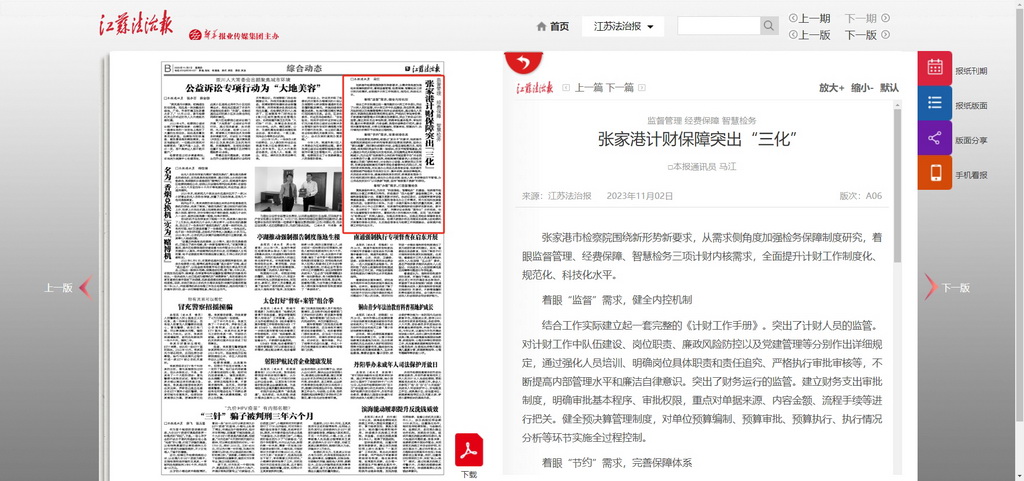Screen dimensions: 1024x481
Task: Download the page PDF
Action: [x=469, y=451]
